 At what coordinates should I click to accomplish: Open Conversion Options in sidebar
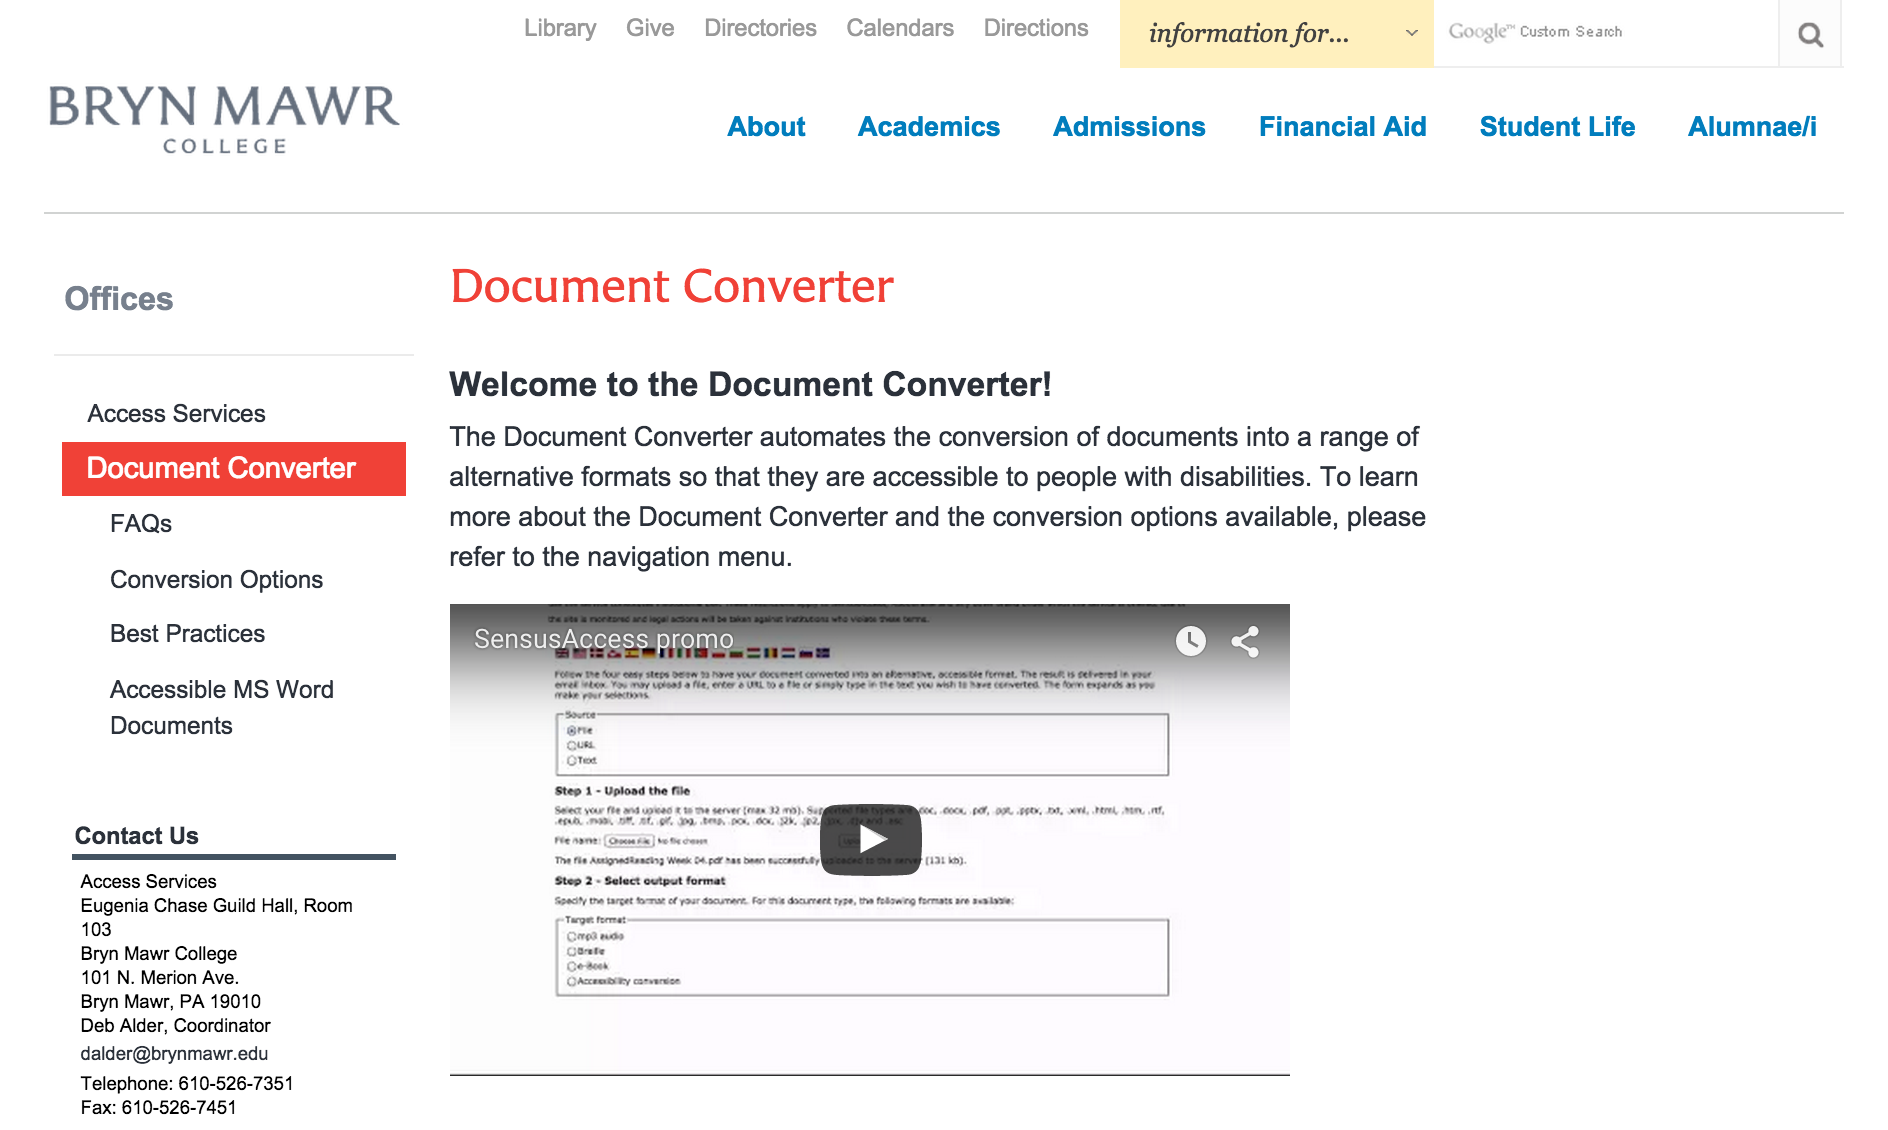click(216, 580)
